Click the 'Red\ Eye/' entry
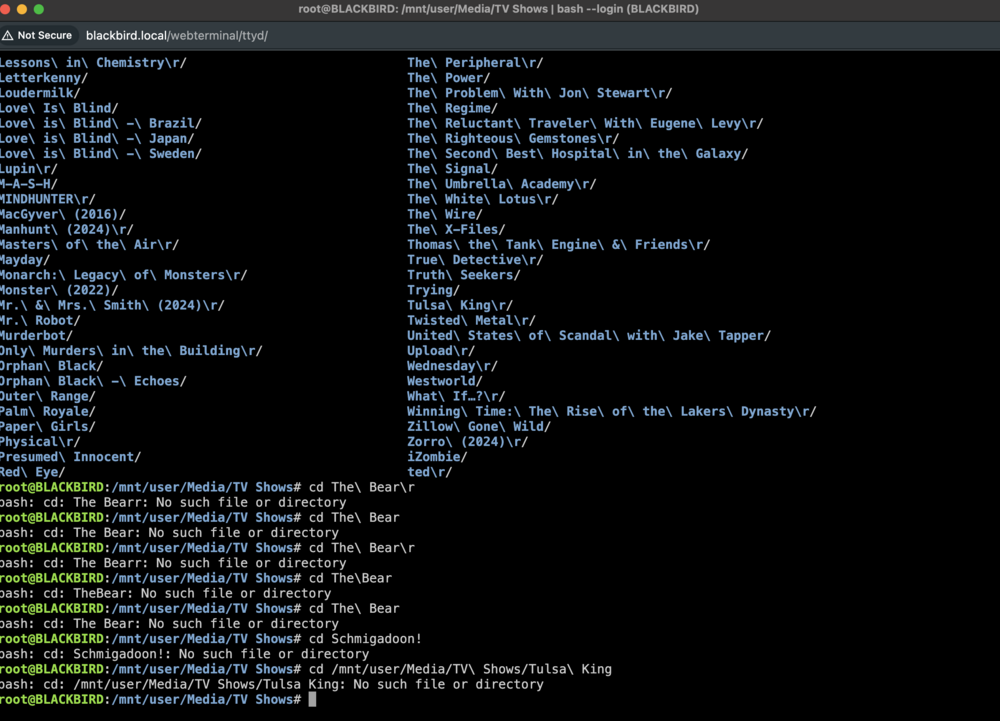The height and width of the screenshot is (721, 1000). [33, 472]
